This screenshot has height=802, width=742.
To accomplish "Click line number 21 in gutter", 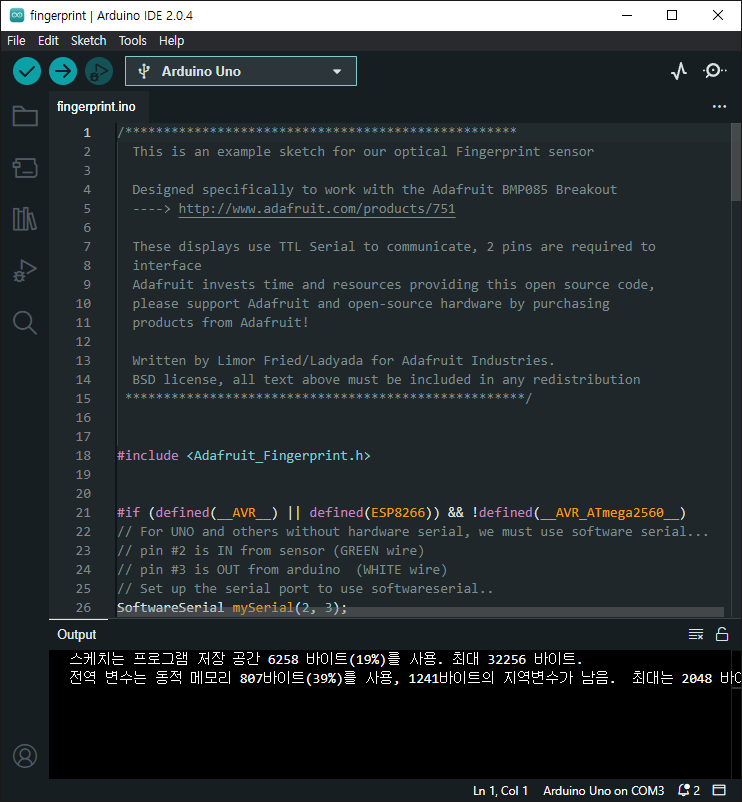I will pos(83,513).
